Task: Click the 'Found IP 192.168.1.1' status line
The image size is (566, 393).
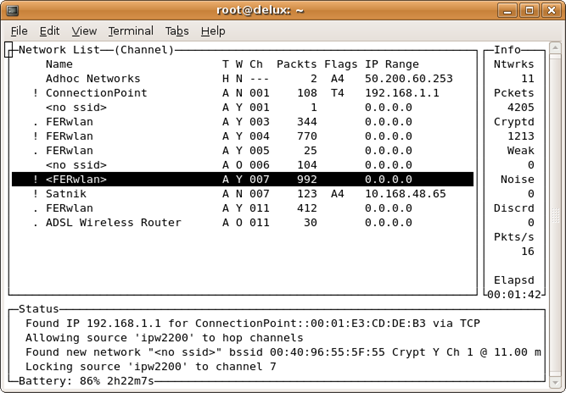Action: point(253,323)
